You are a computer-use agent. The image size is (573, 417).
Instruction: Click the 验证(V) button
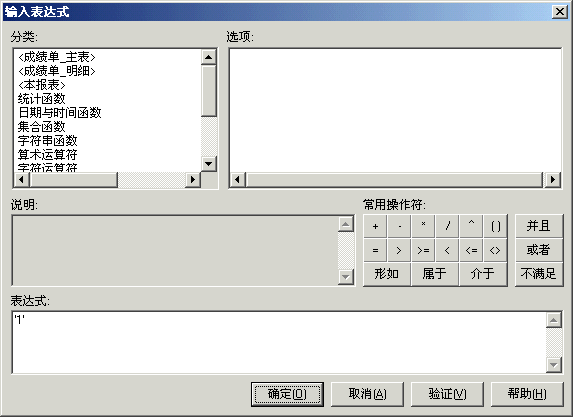pyautogui.click(x=447, y=394)
